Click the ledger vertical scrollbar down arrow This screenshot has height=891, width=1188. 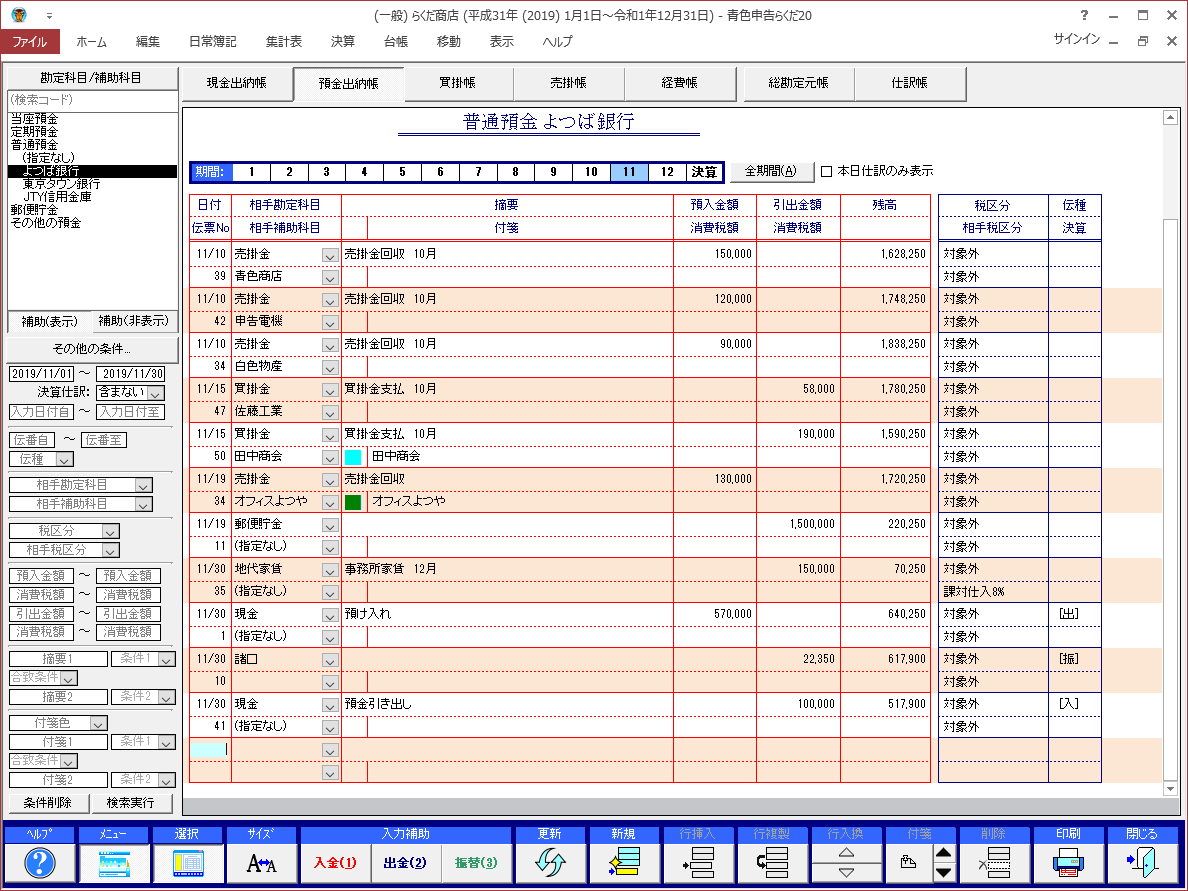[1171, 789]
